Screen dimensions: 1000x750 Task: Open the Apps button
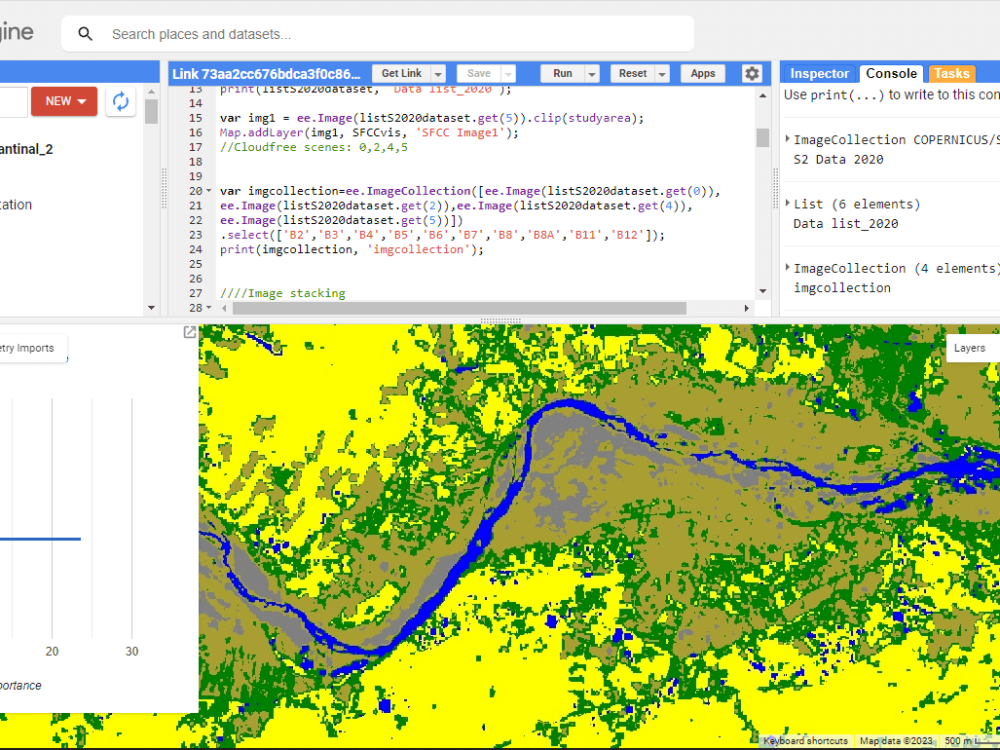point(702,72)
